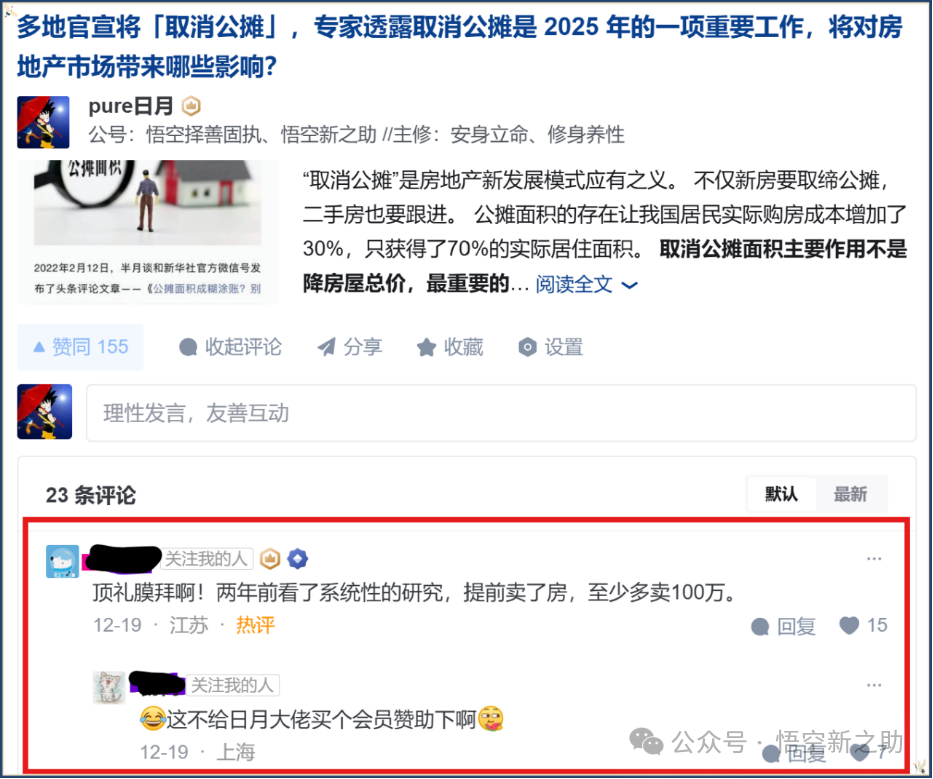Click the comment bubble icon beside 收起评论
Viewport: 933px width, 779px height.
[x=188, y=347]
